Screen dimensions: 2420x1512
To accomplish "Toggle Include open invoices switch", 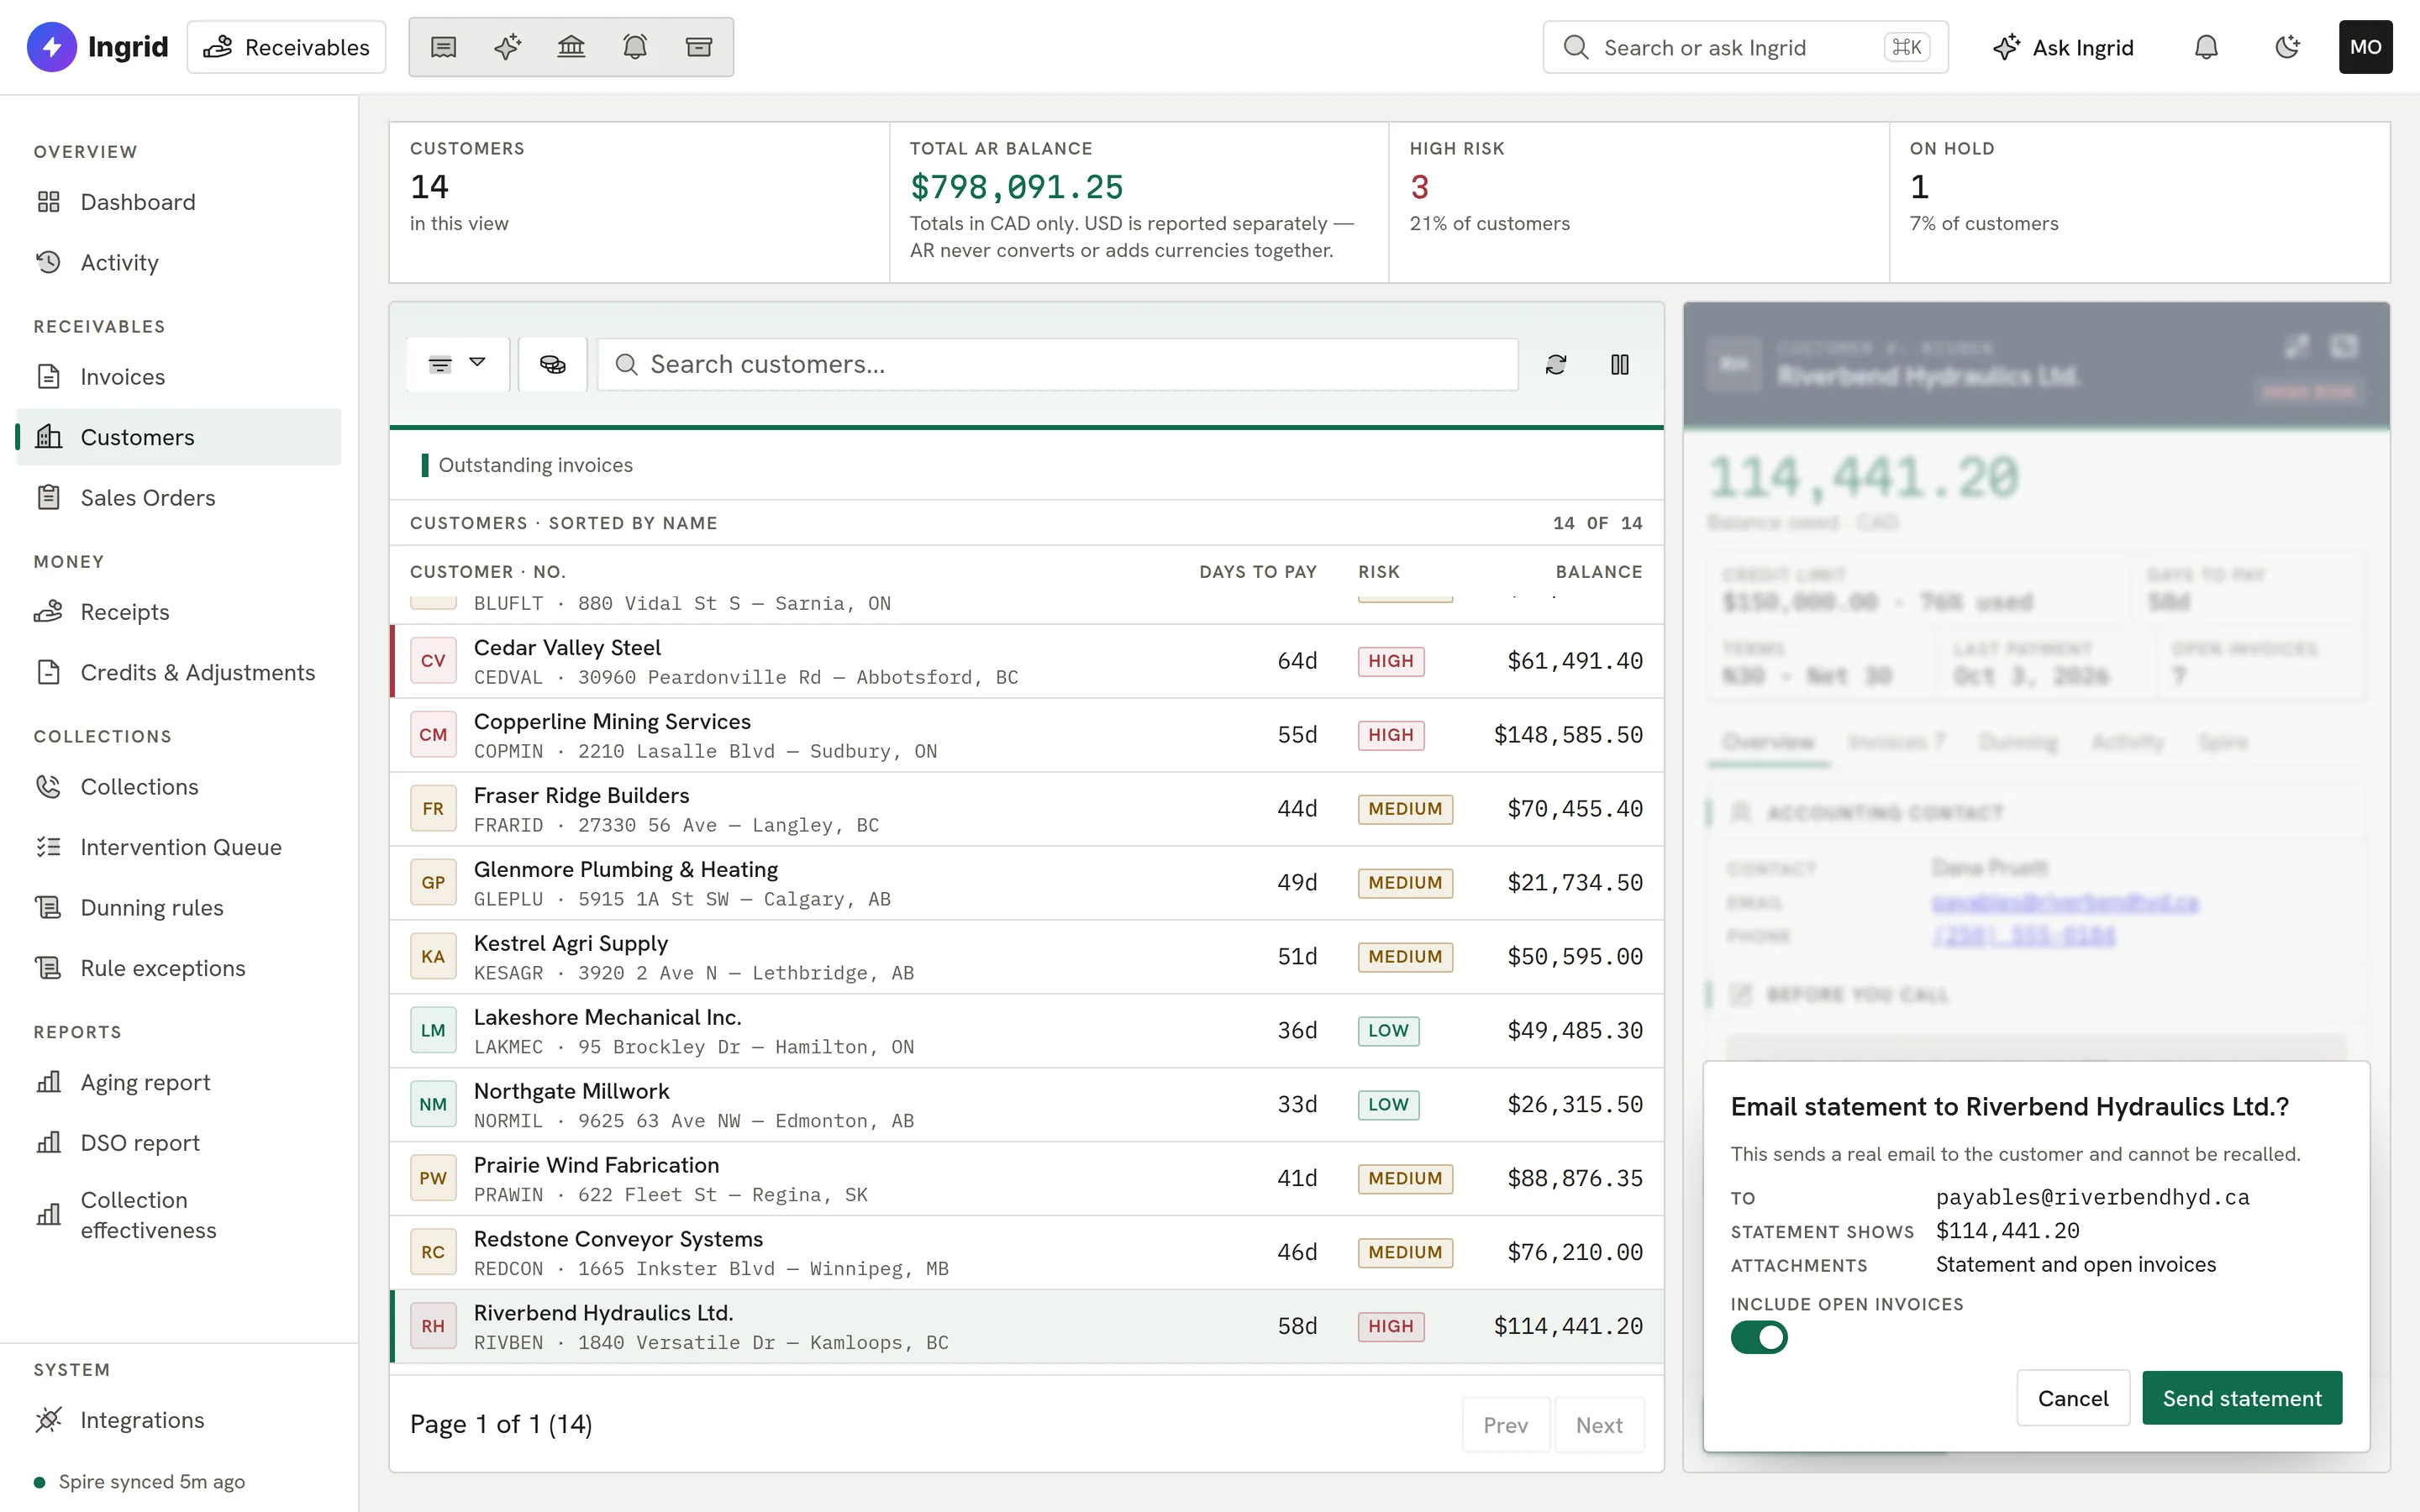I will (1759, 1337).
